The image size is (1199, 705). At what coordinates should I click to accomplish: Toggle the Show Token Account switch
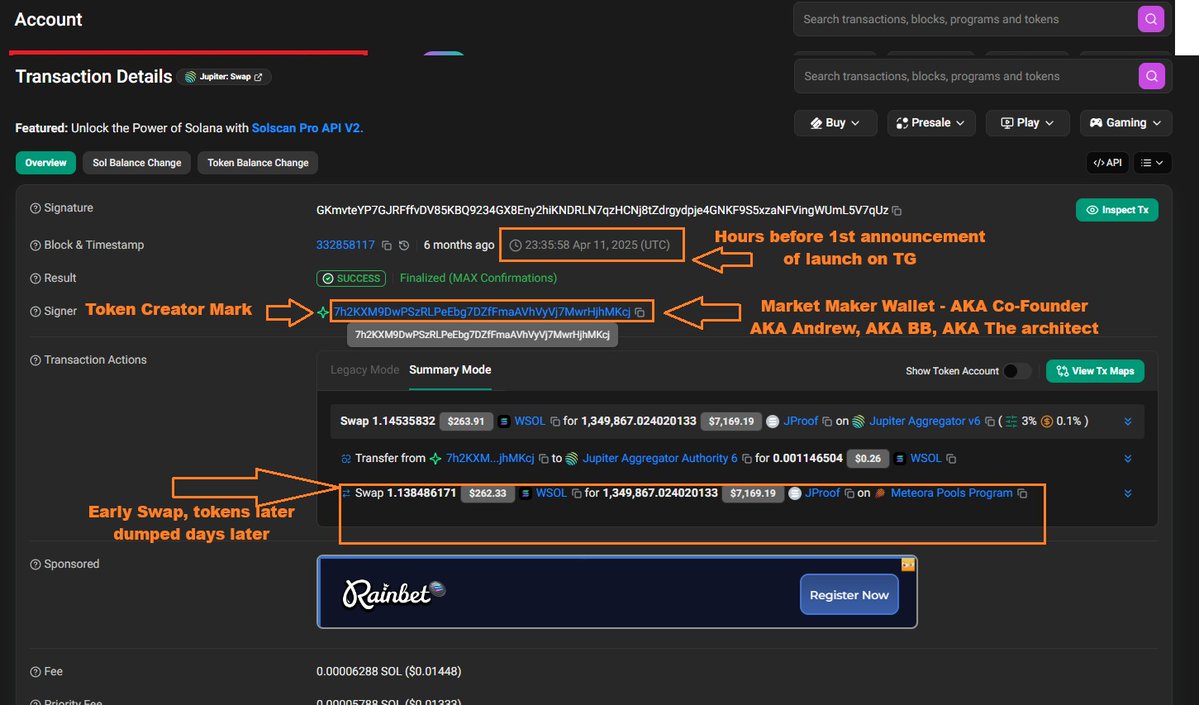point(1017,371)
